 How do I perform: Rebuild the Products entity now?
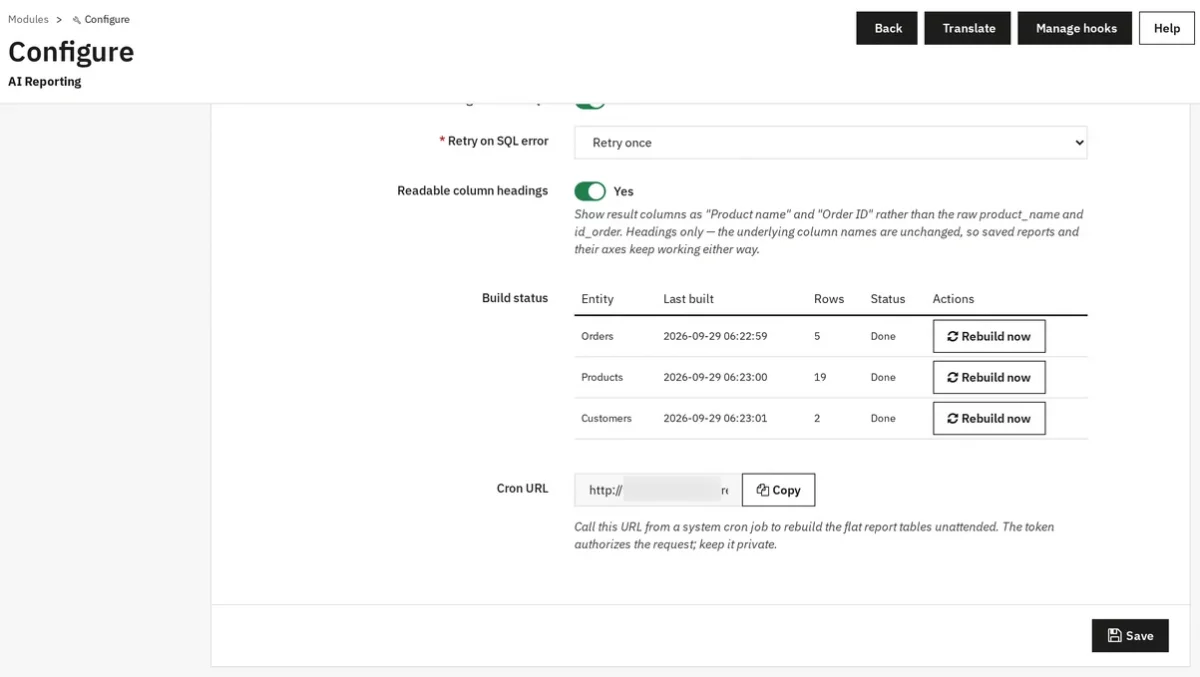tap(989, 377)
